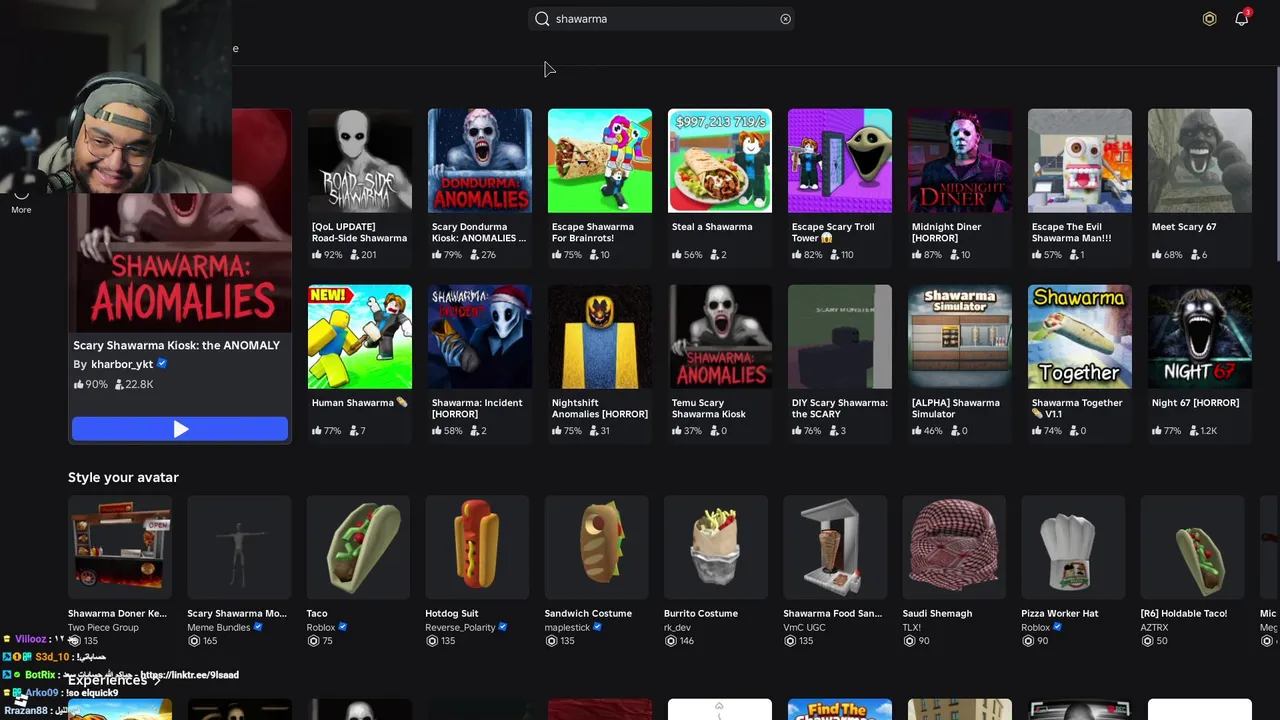Play Scary Shawarma Kiosk: the ANOMALY
The width and height of the screenshot is (1280, 720).
180,429
